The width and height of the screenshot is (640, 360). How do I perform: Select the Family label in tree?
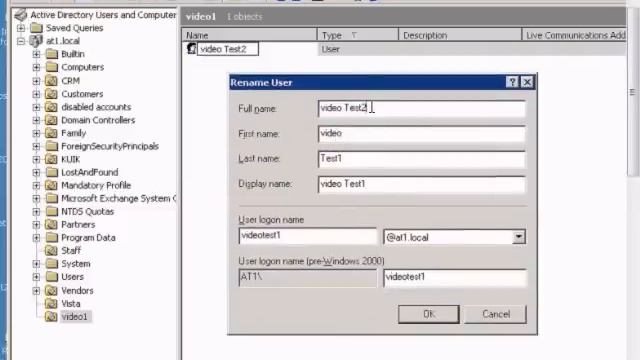click(73, 133)
